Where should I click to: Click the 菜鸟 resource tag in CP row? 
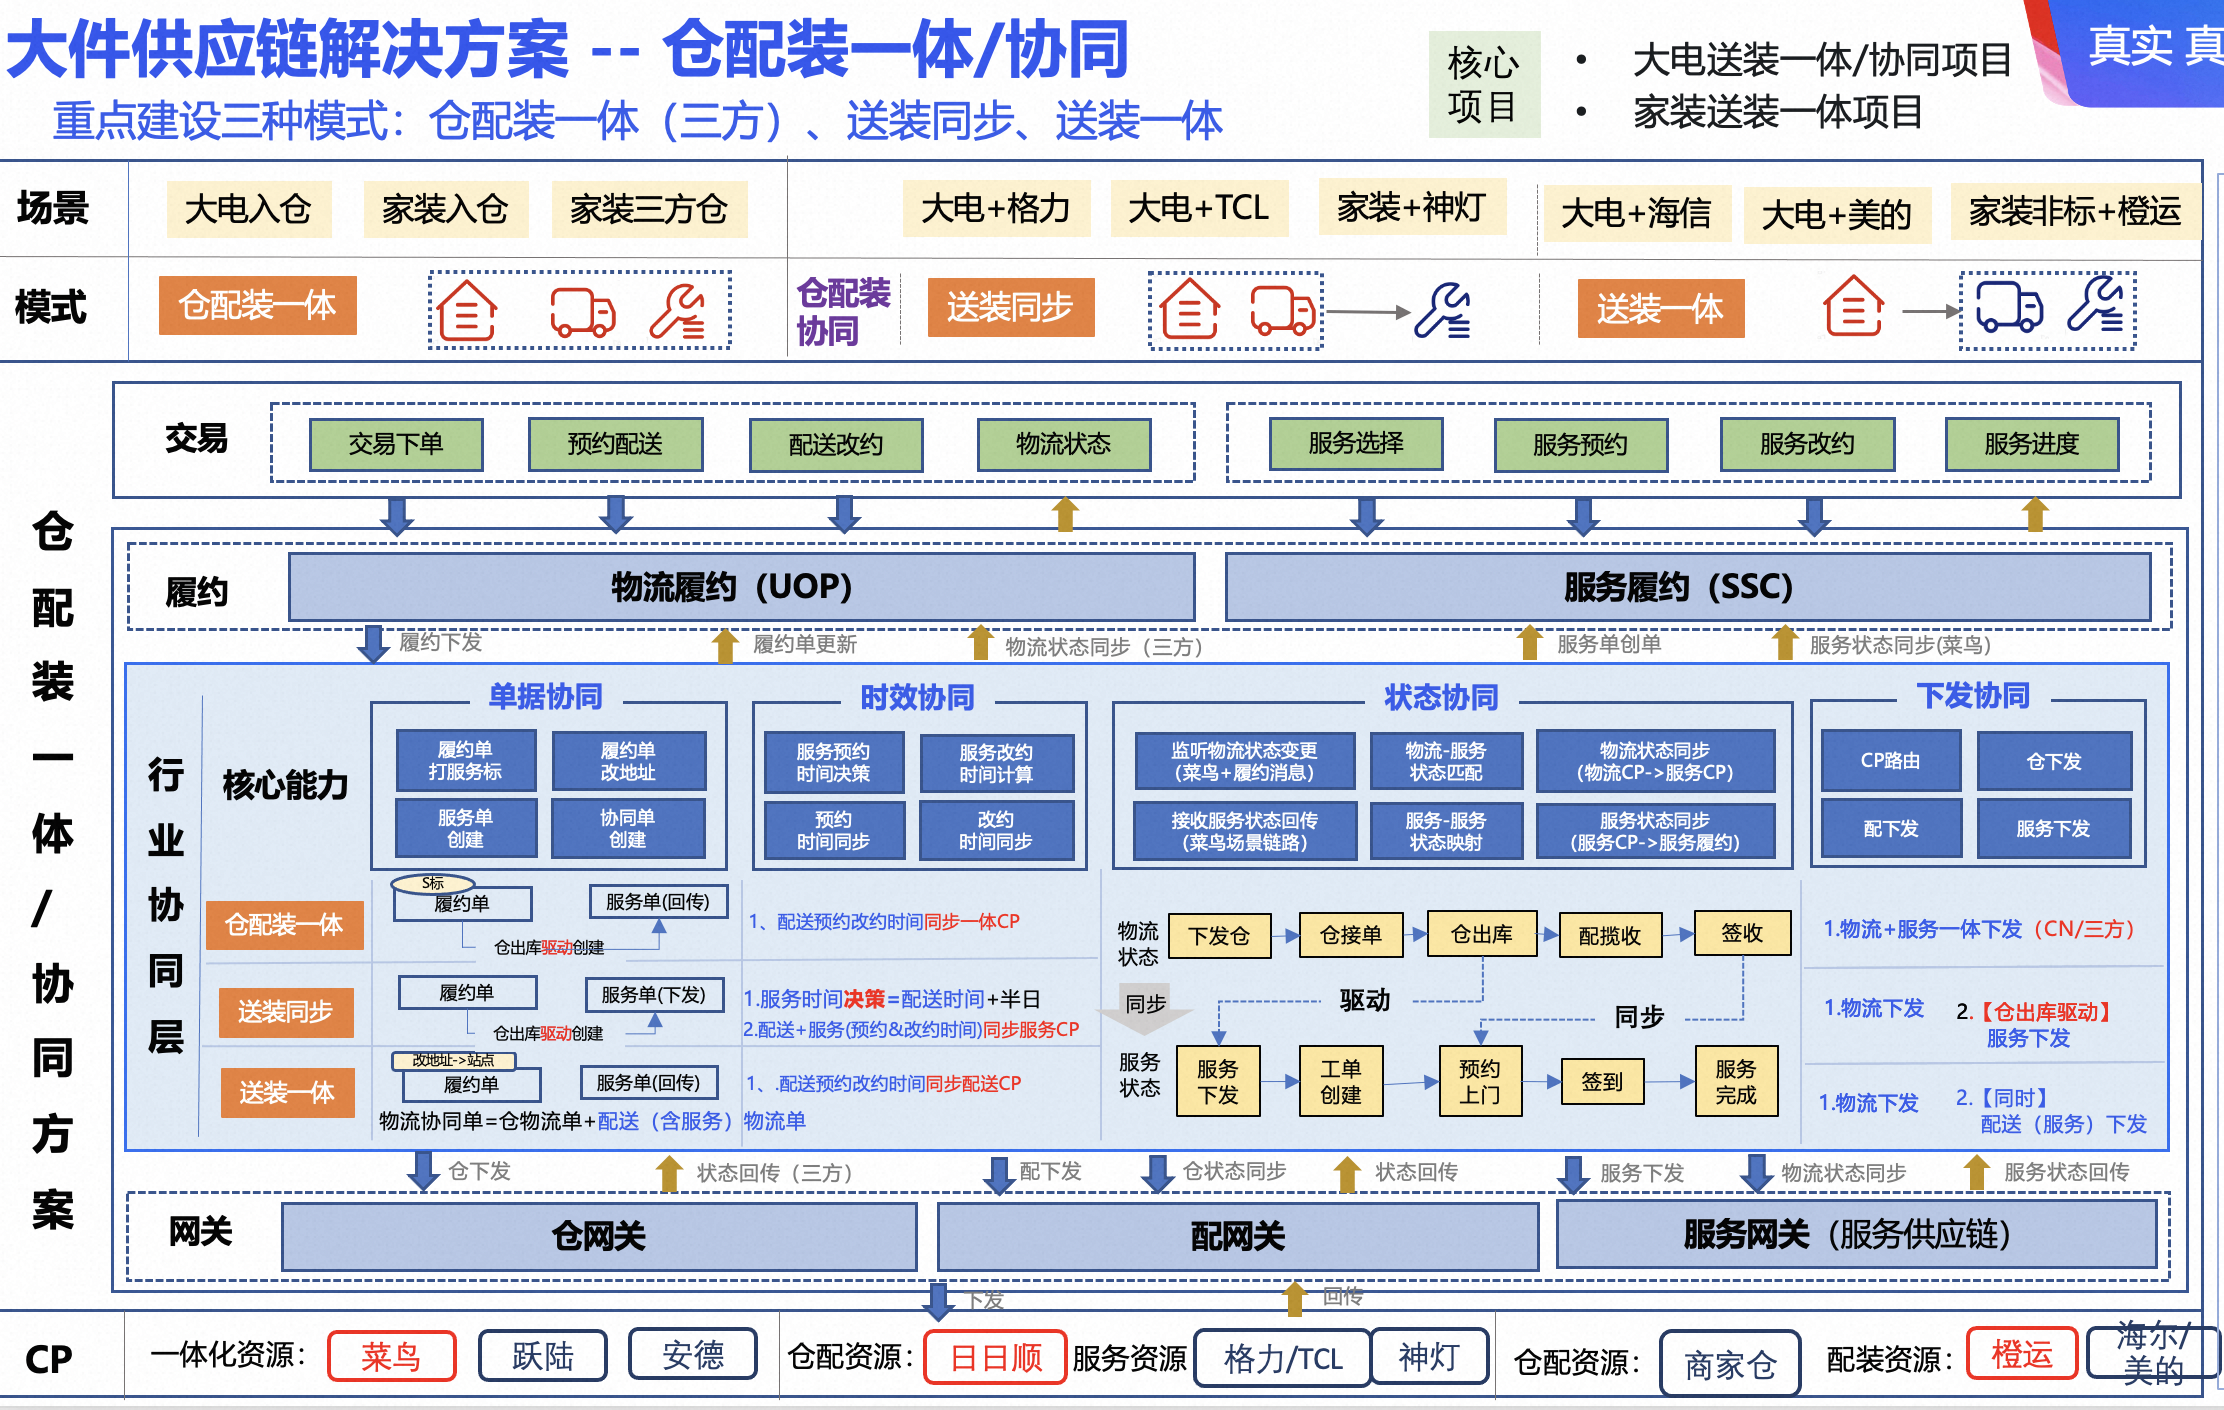coord(391,1356)
